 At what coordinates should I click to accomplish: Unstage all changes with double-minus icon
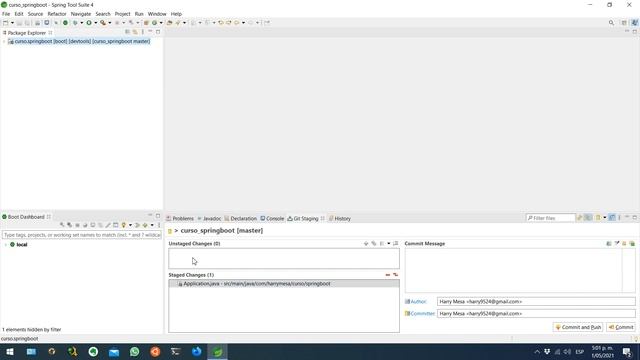pos(395,275)
